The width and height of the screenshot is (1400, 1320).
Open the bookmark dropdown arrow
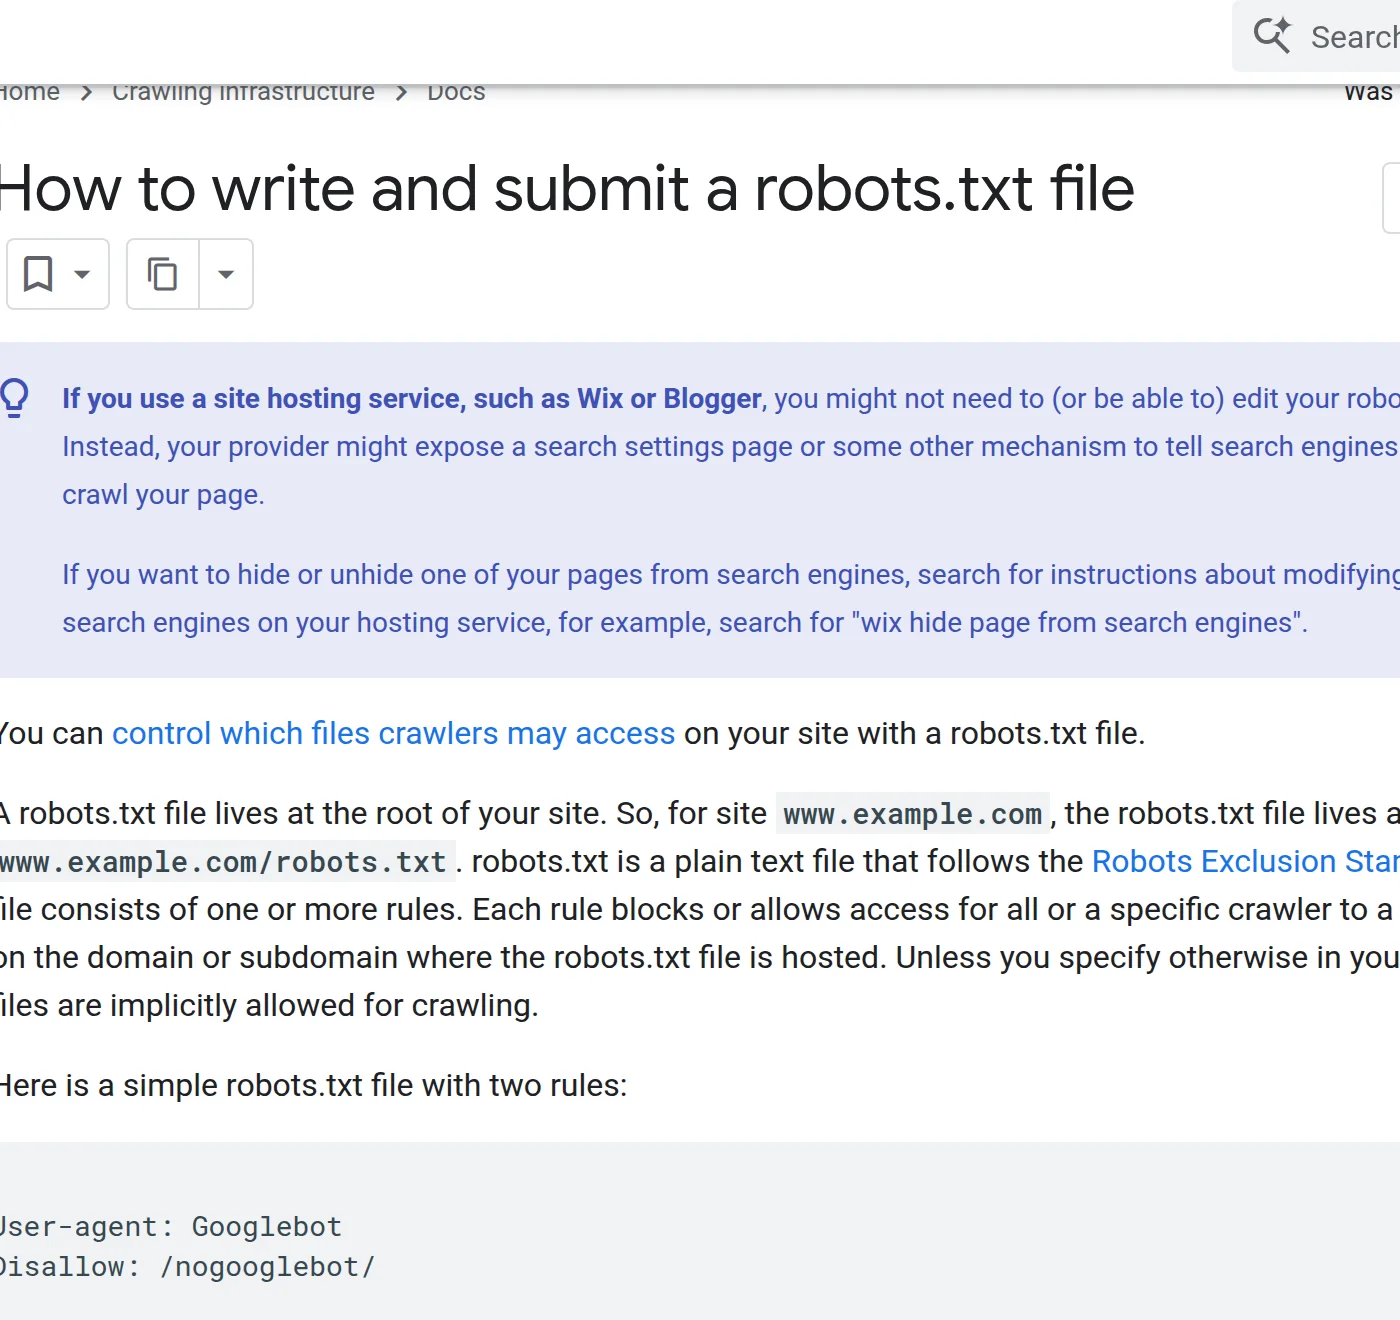point(82,274)
